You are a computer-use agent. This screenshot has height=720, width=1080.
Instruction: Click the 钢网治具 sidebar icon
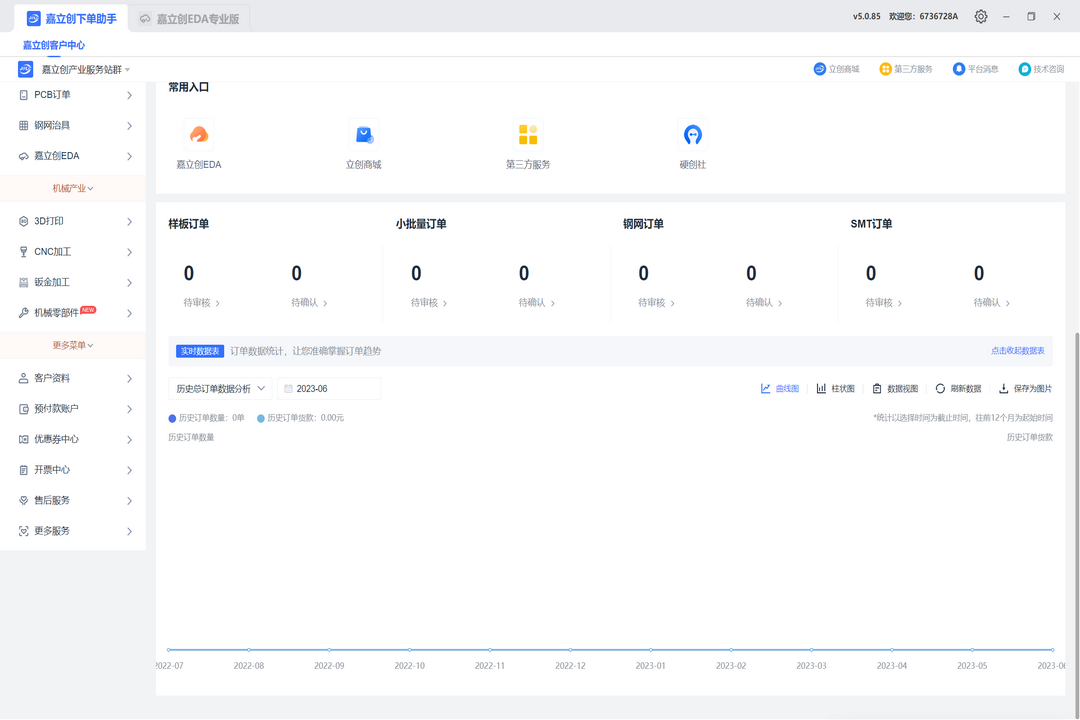click(23, 125)
